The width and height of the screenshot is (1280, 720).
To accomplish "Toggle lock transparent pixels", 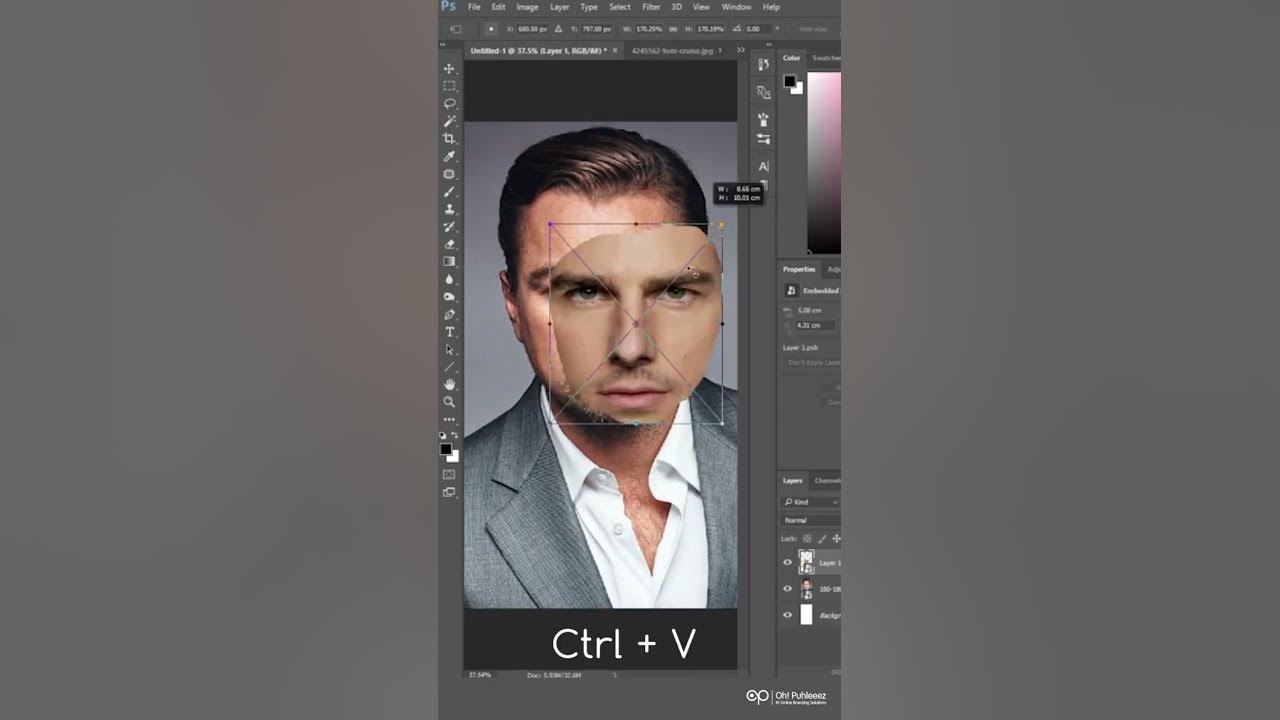I will (x=806, y=539).
